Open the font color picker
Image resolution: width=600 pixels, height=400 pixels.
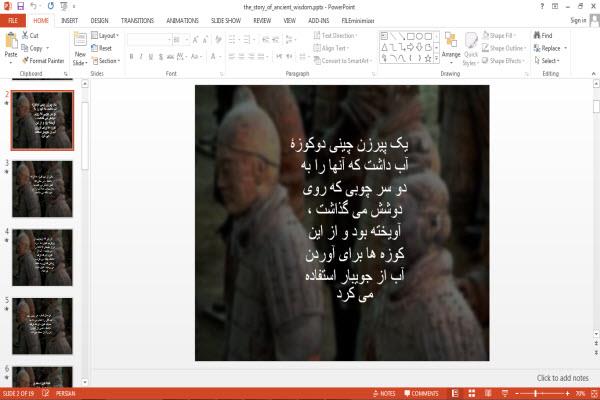pyautogui.click(x=214, y=57)
